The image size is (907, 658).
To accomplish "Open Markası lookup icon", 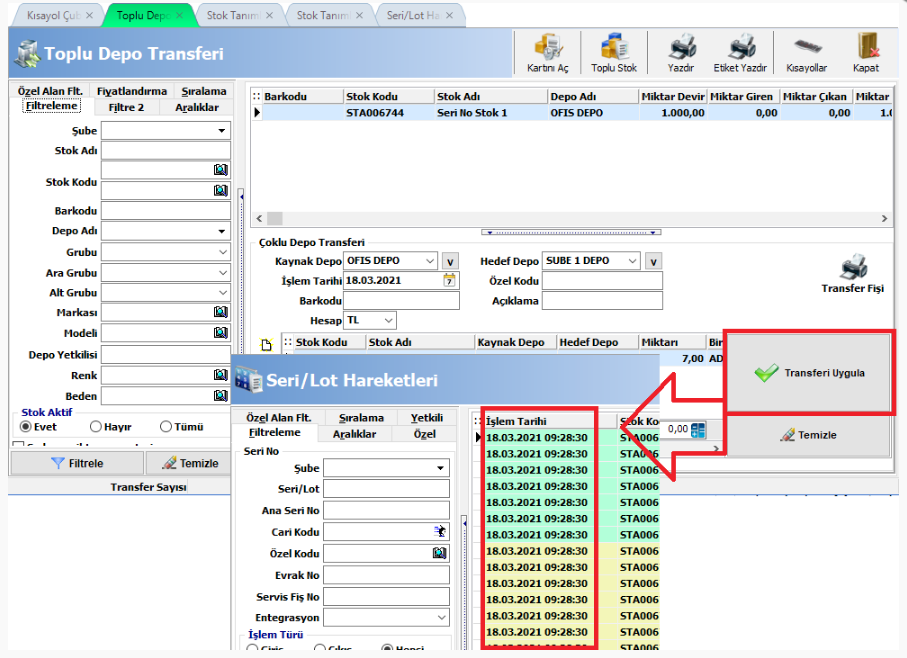I will coord(220,312).
